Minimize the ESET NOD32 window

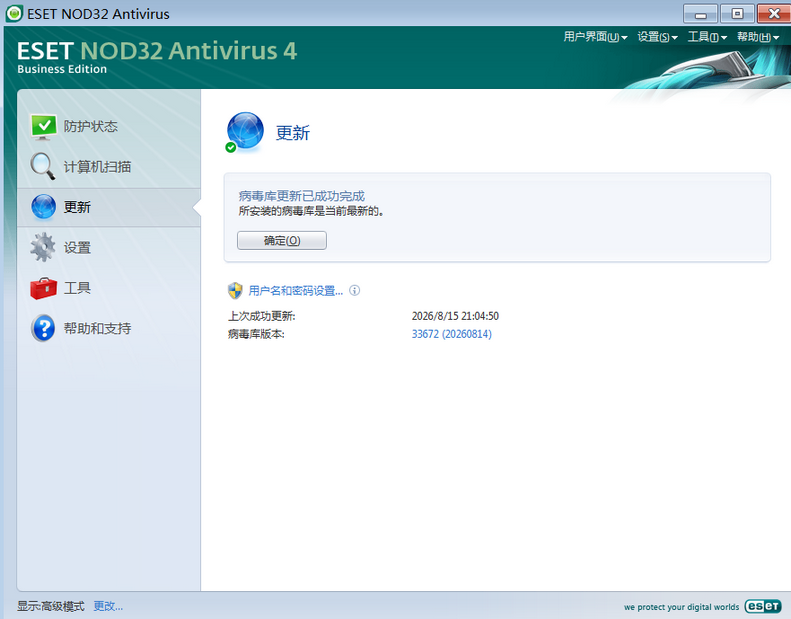[700, 14]
